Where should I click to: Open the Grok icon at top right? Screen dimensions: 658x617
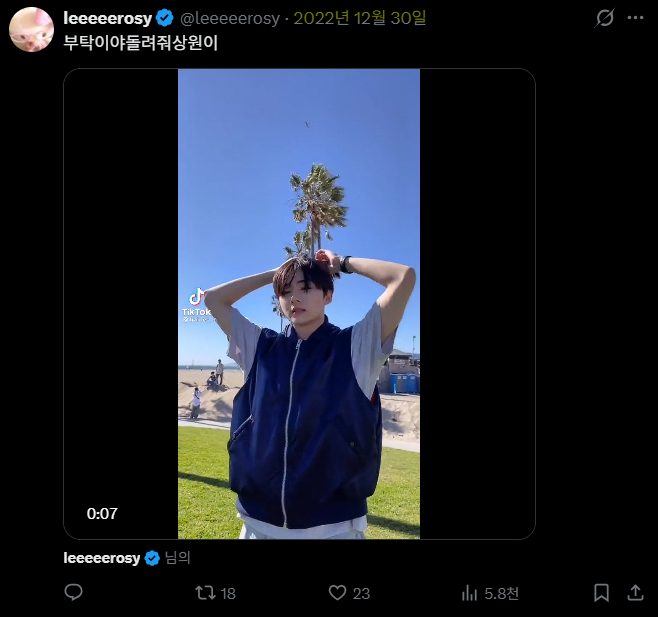click(605, 18)
